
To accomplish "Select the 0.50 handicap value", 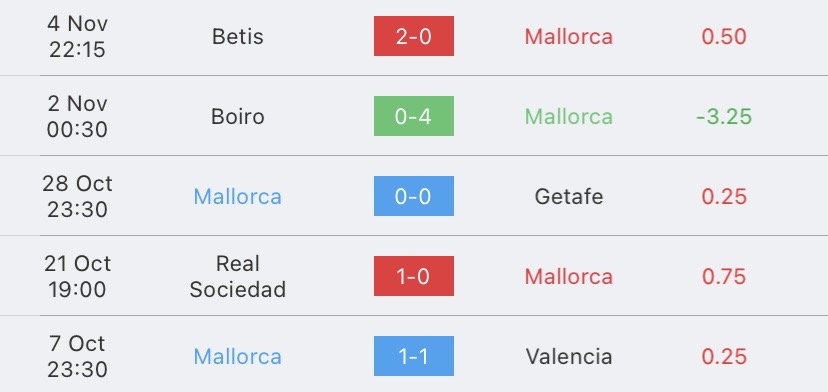I will 724,36.
